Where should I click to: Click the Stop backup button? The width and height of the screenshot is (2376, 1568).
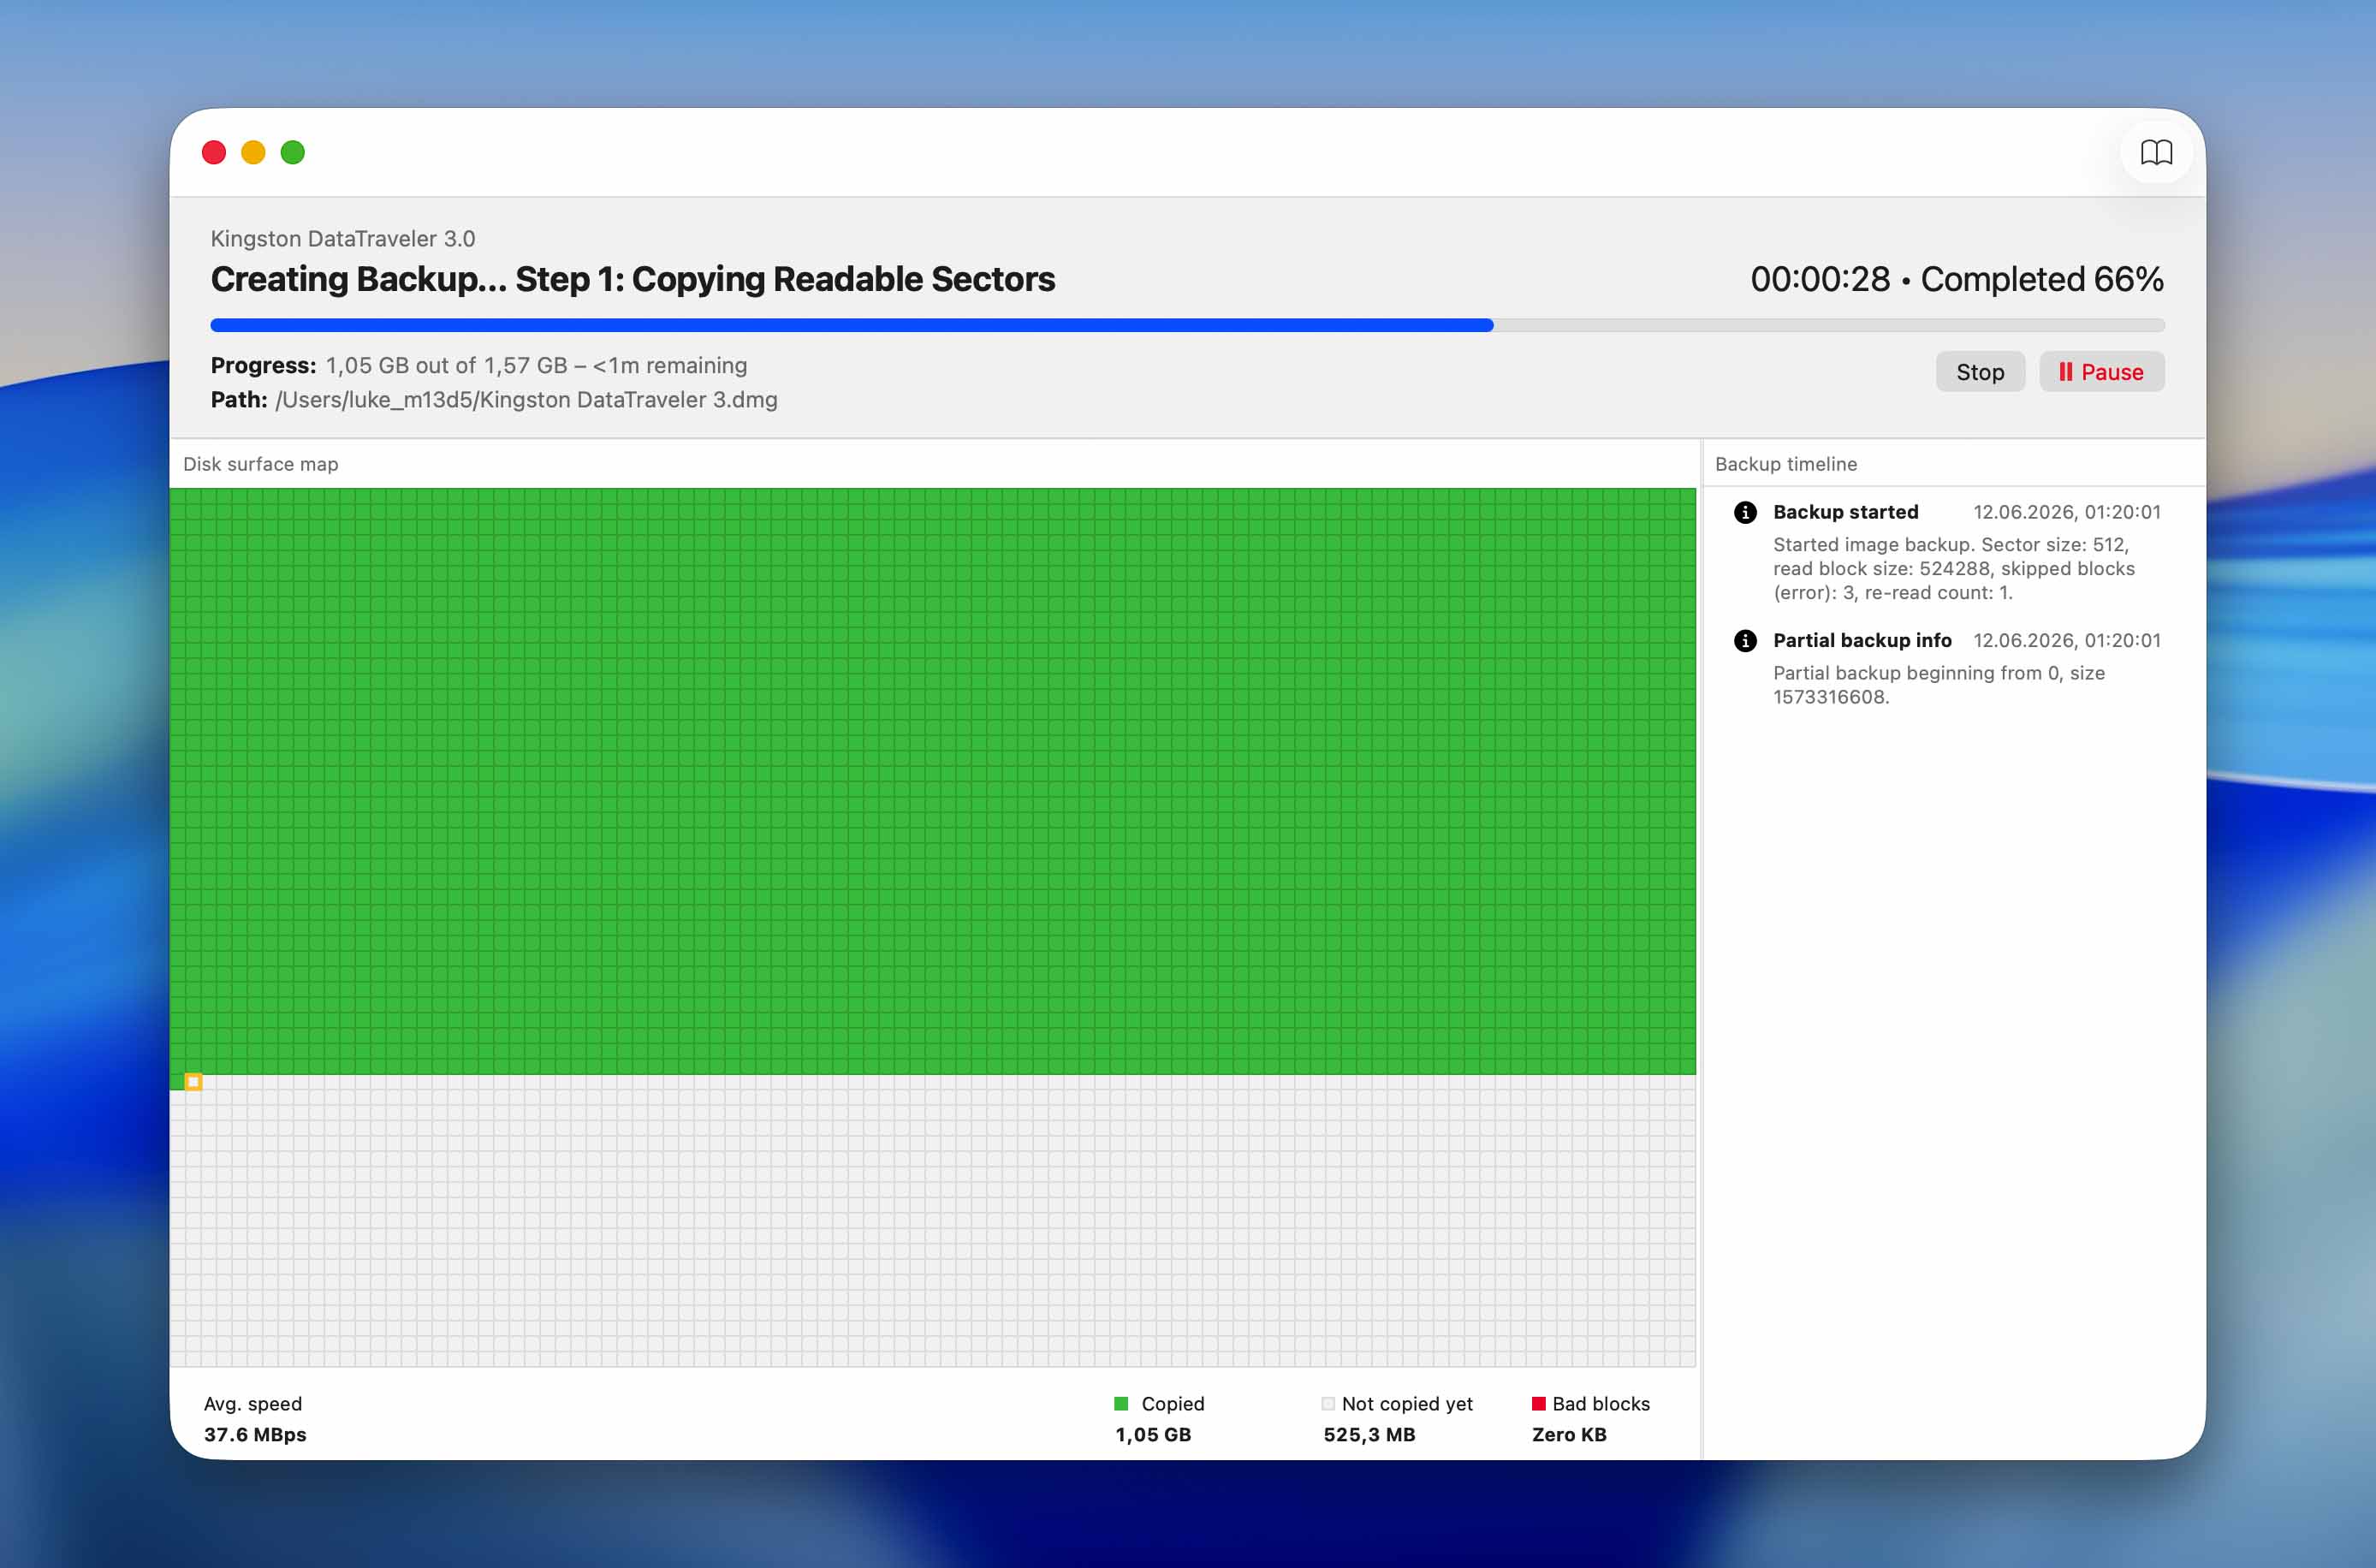1980,372
